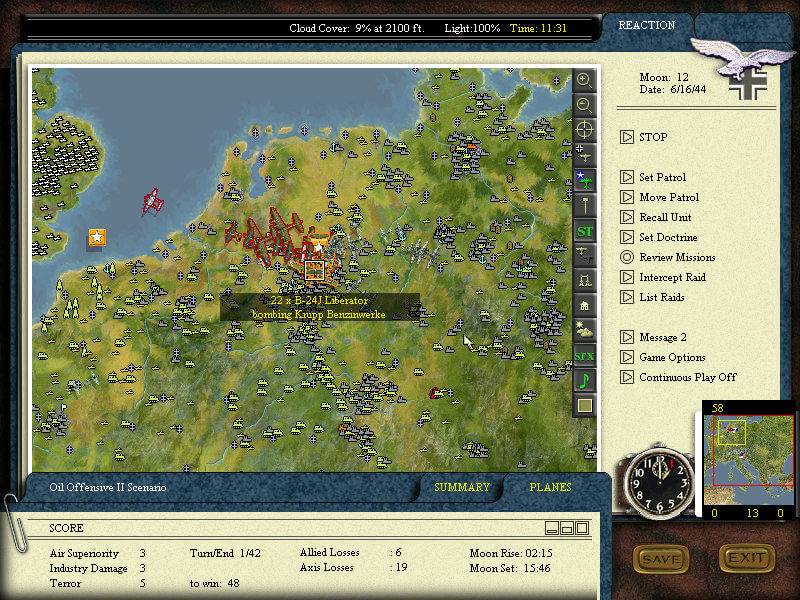Click the Moon Set: 15:46 text
This screenshot has height=600, width=800.
coord(510,568)
